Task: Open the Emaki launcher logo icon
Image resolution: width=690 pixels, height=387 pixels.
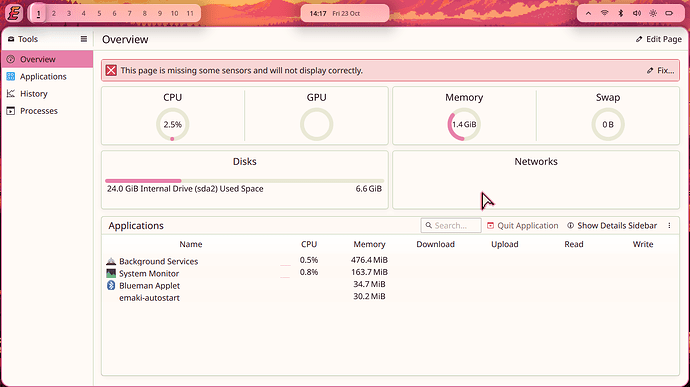Action: tap(14, 13)
